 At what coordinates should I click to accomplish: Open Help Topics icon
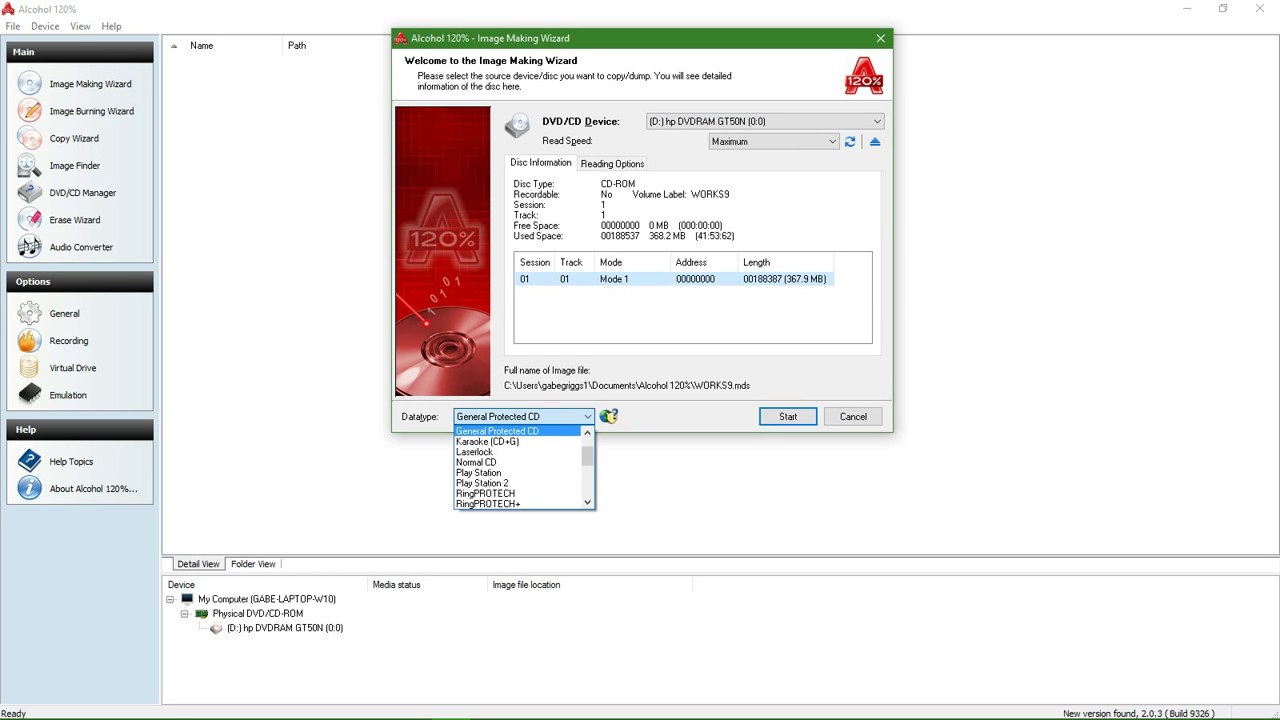pos(30,461)
